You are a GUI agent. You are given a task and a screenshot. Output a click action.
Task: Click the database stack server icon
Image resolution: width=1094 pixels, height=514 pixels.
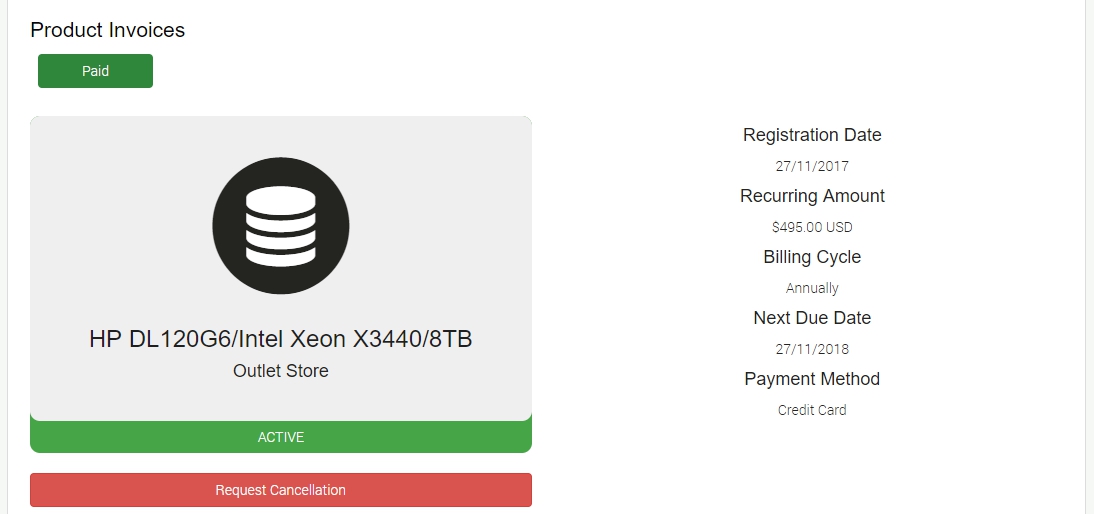coord(281,226)
